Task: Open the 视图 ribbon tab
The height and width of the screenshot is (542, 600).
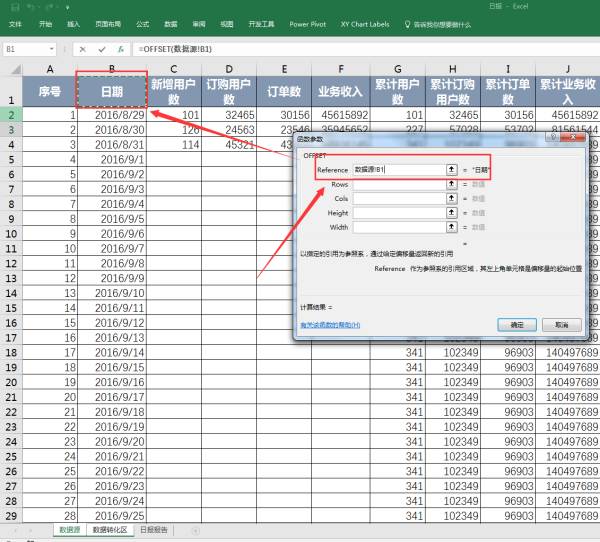Action: (227, 24)
